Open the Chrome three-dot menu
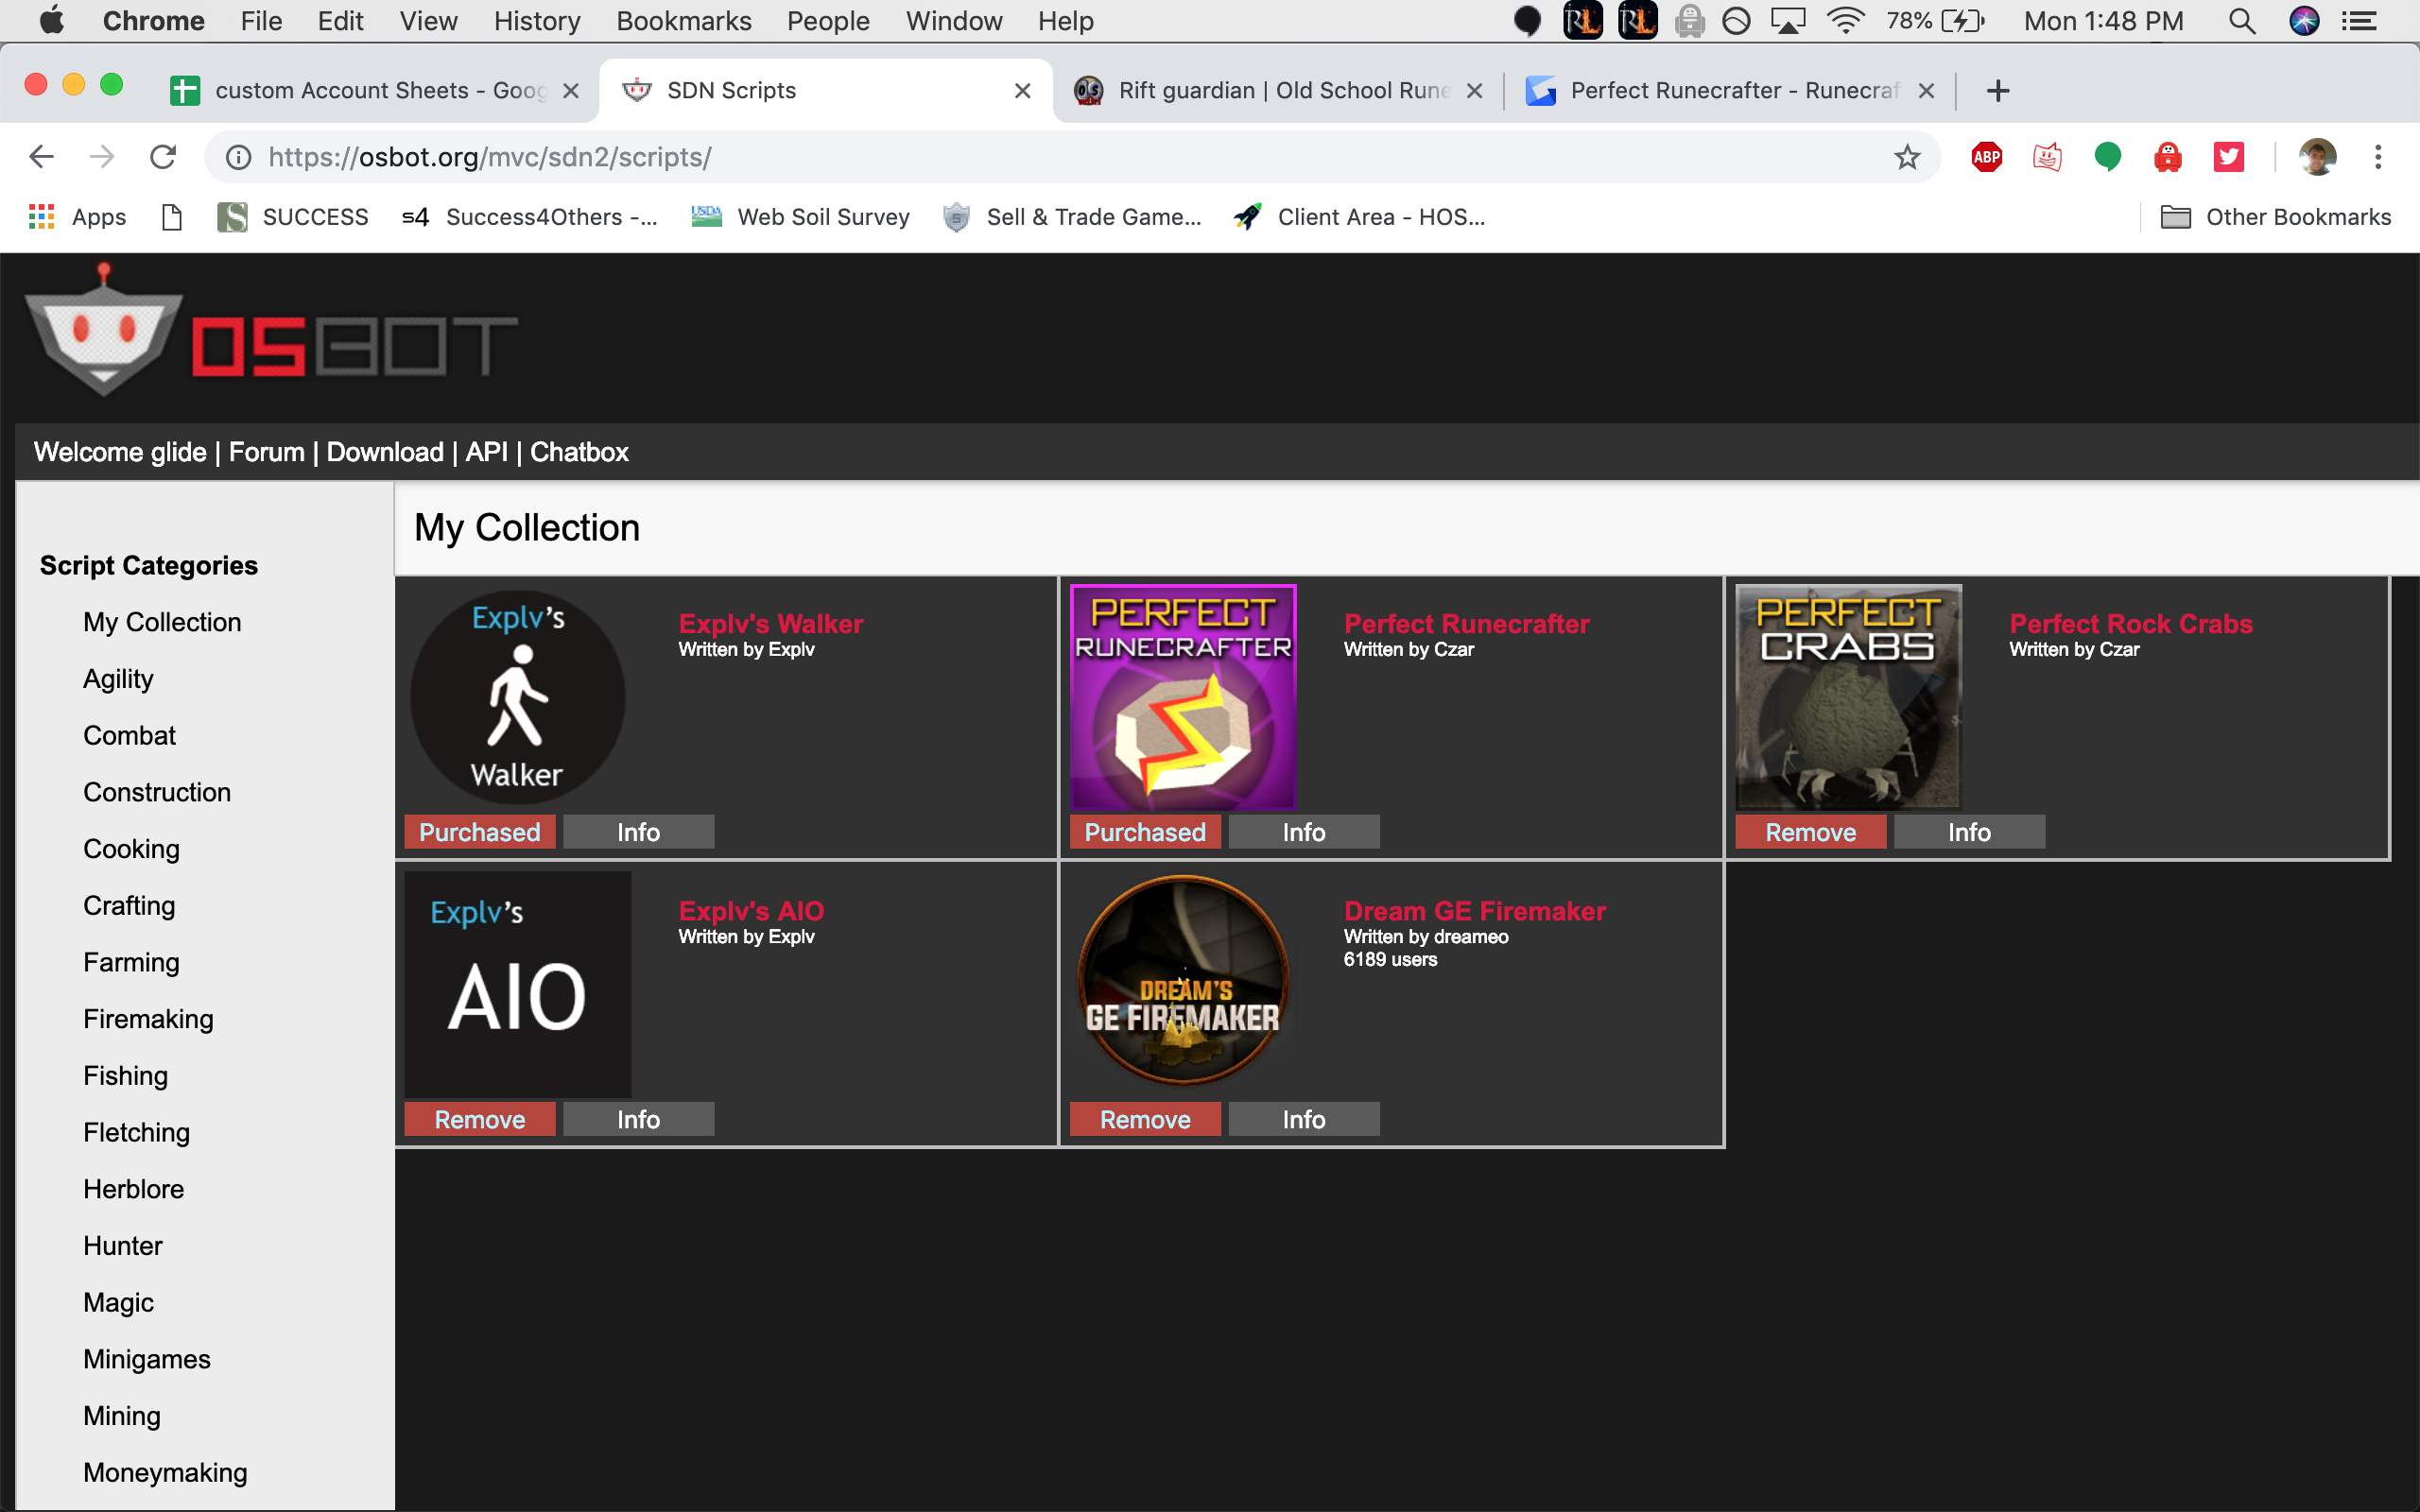 pos(2378,157)
